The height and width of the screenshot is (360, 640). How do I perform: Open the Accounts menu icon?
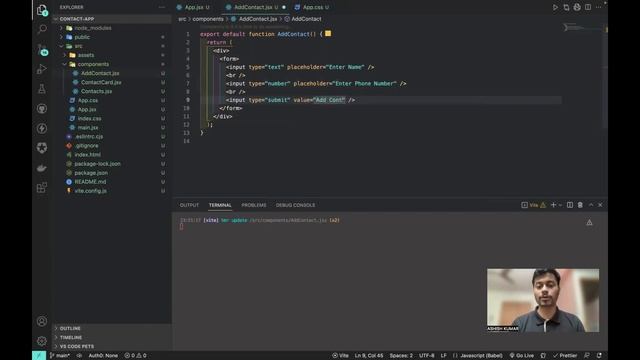(x=42, y=321)
